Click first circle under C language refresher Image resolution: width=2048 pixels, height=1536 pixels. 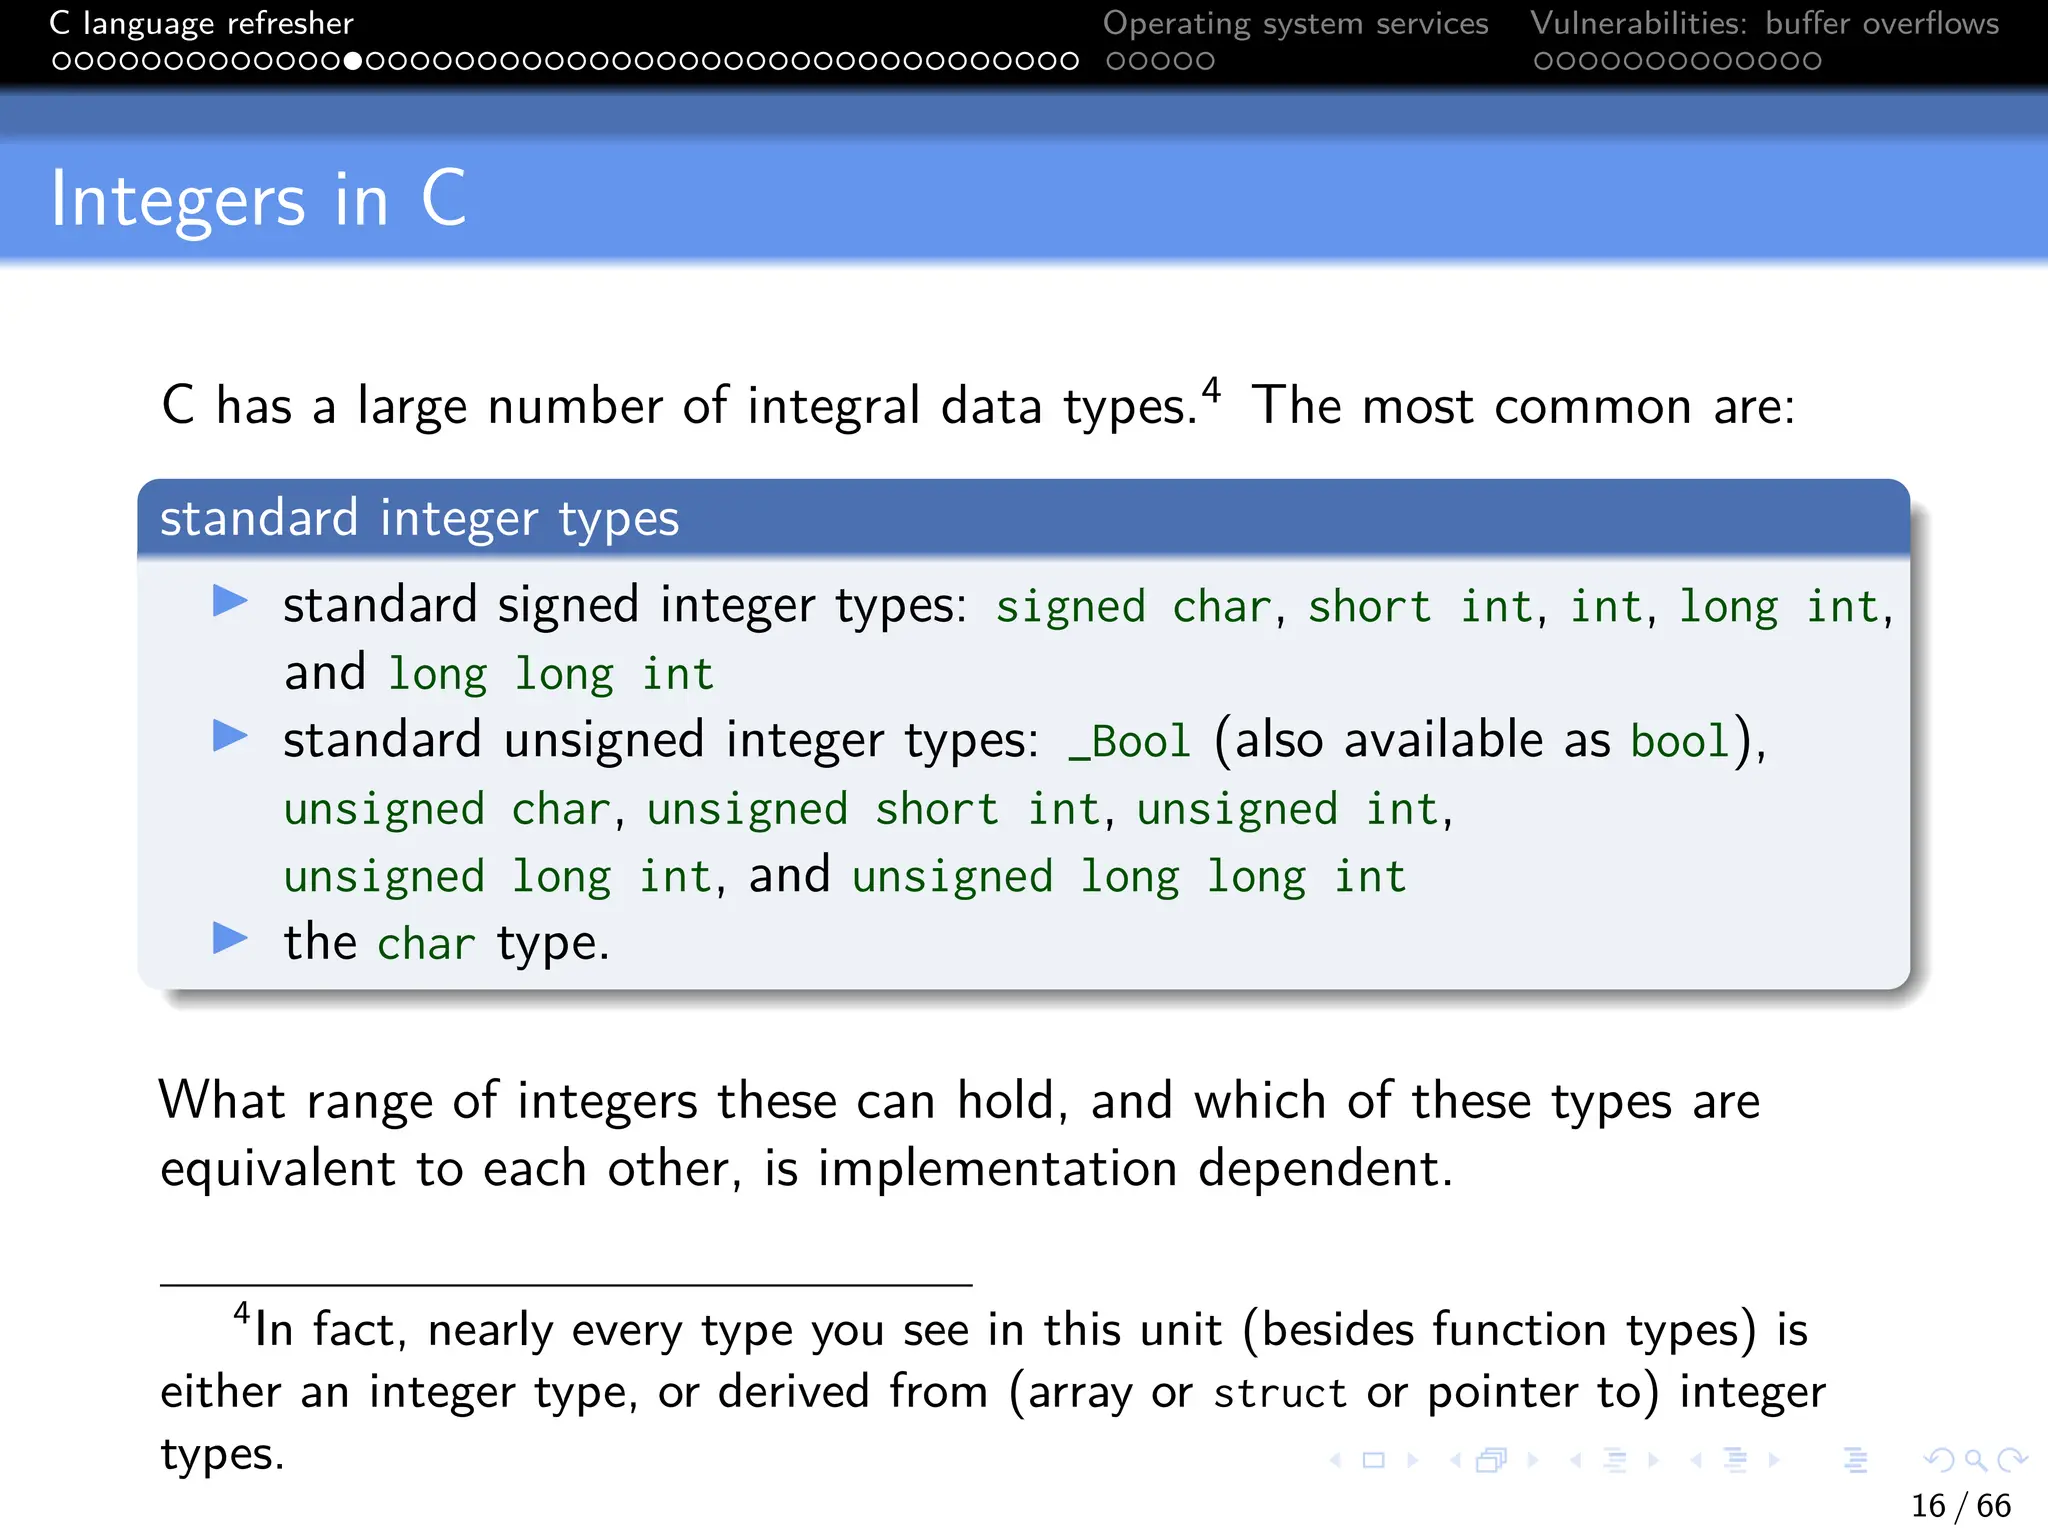(x=61, y=61)
